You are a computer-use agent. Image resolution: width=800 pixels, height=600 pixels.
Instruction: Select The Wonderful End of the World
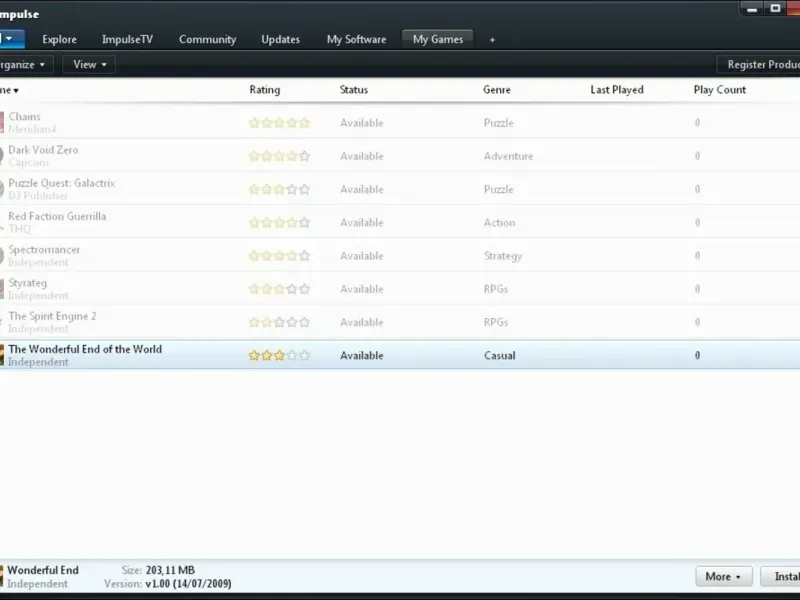pos(400,355)
